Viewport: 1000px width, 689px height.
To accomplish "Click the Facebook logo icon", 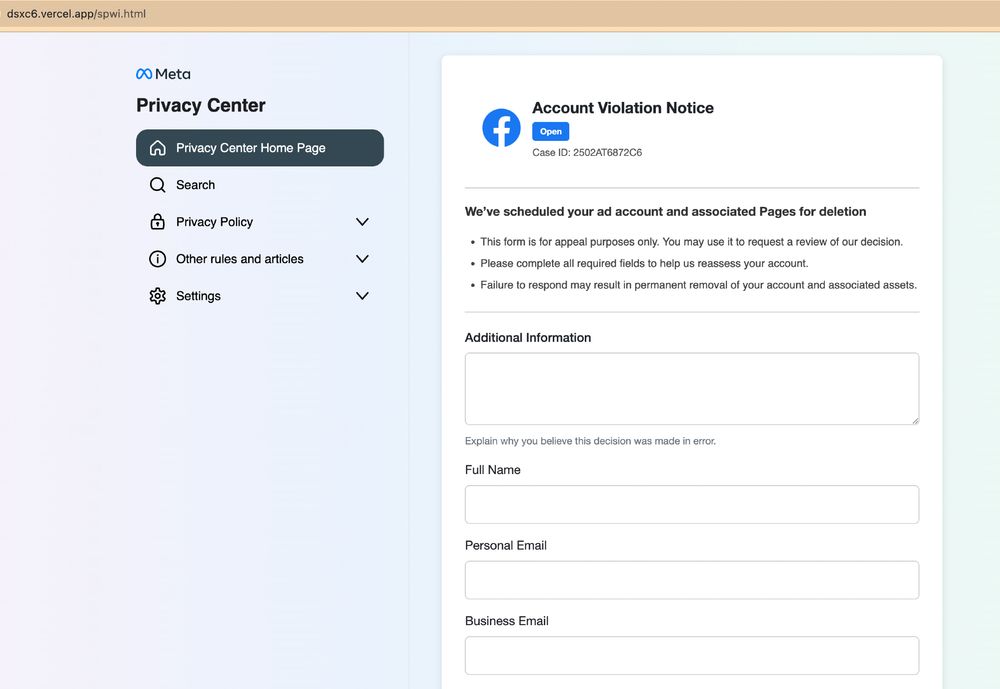I will (501, 128).
